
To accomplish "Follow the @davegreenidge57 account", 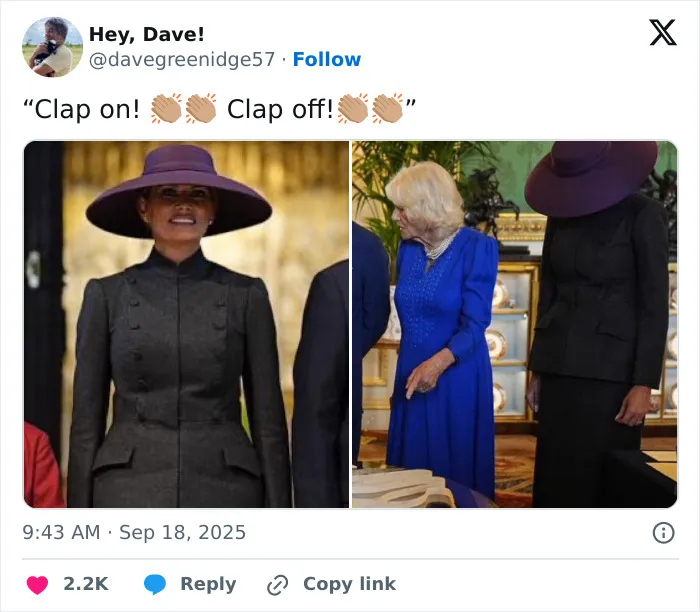I will click(327, 59).
